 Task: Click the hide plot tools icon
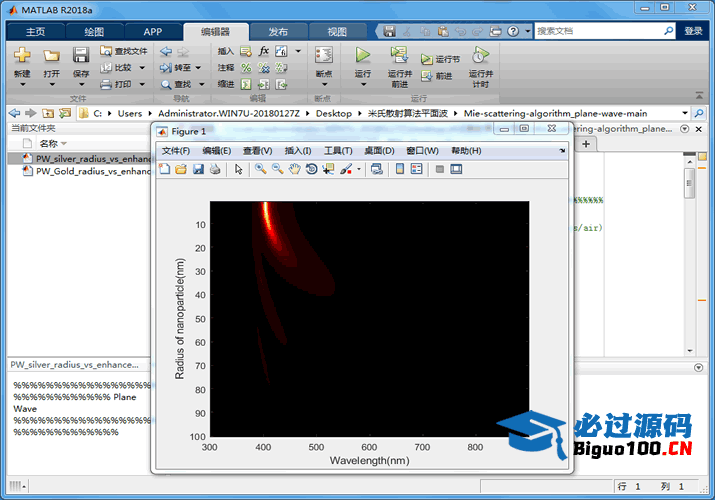pos(440,169)
